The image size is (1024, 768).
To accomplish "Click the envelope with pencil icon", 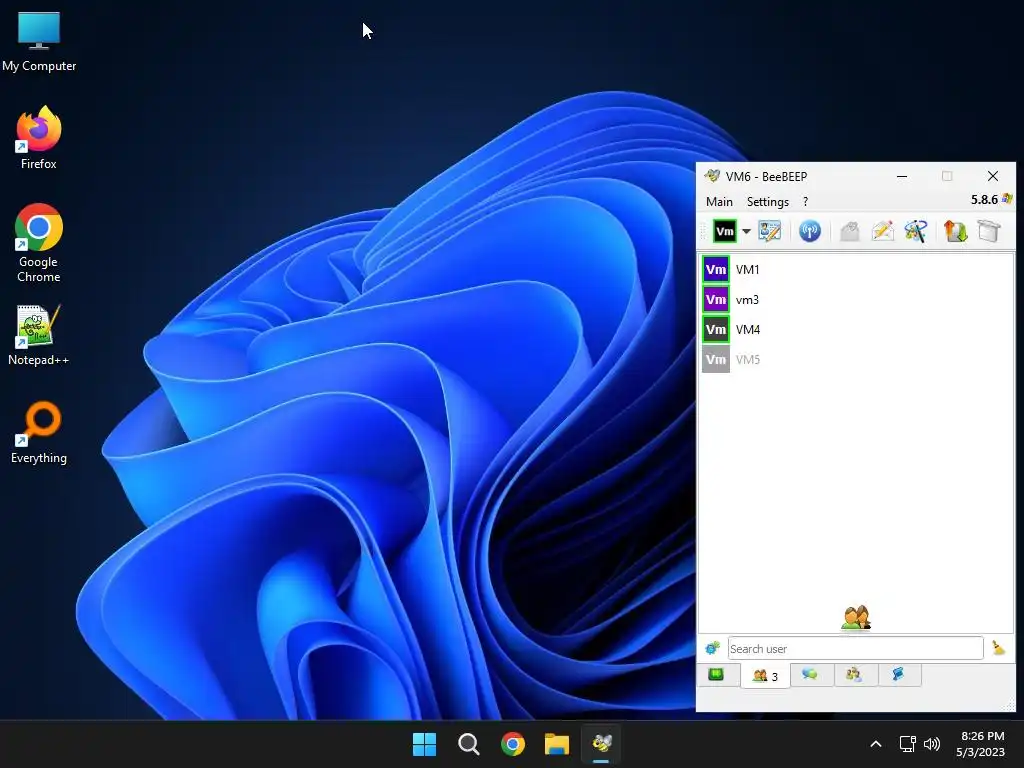I will [882, 231].
